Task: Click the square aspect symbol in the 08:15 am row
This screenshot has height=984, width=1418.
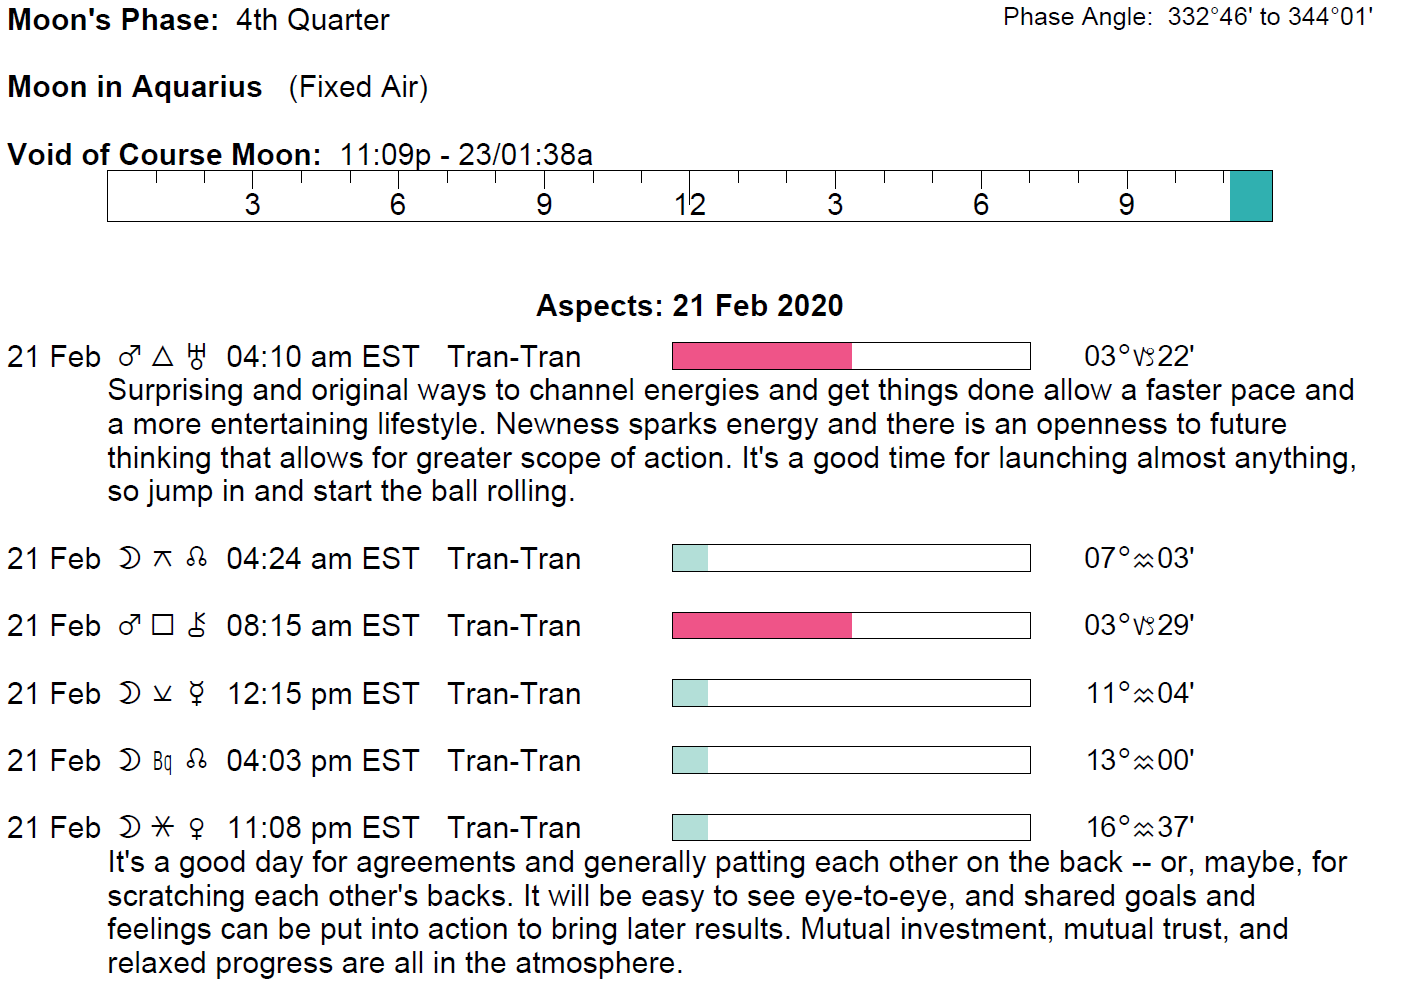Action: 163,626
